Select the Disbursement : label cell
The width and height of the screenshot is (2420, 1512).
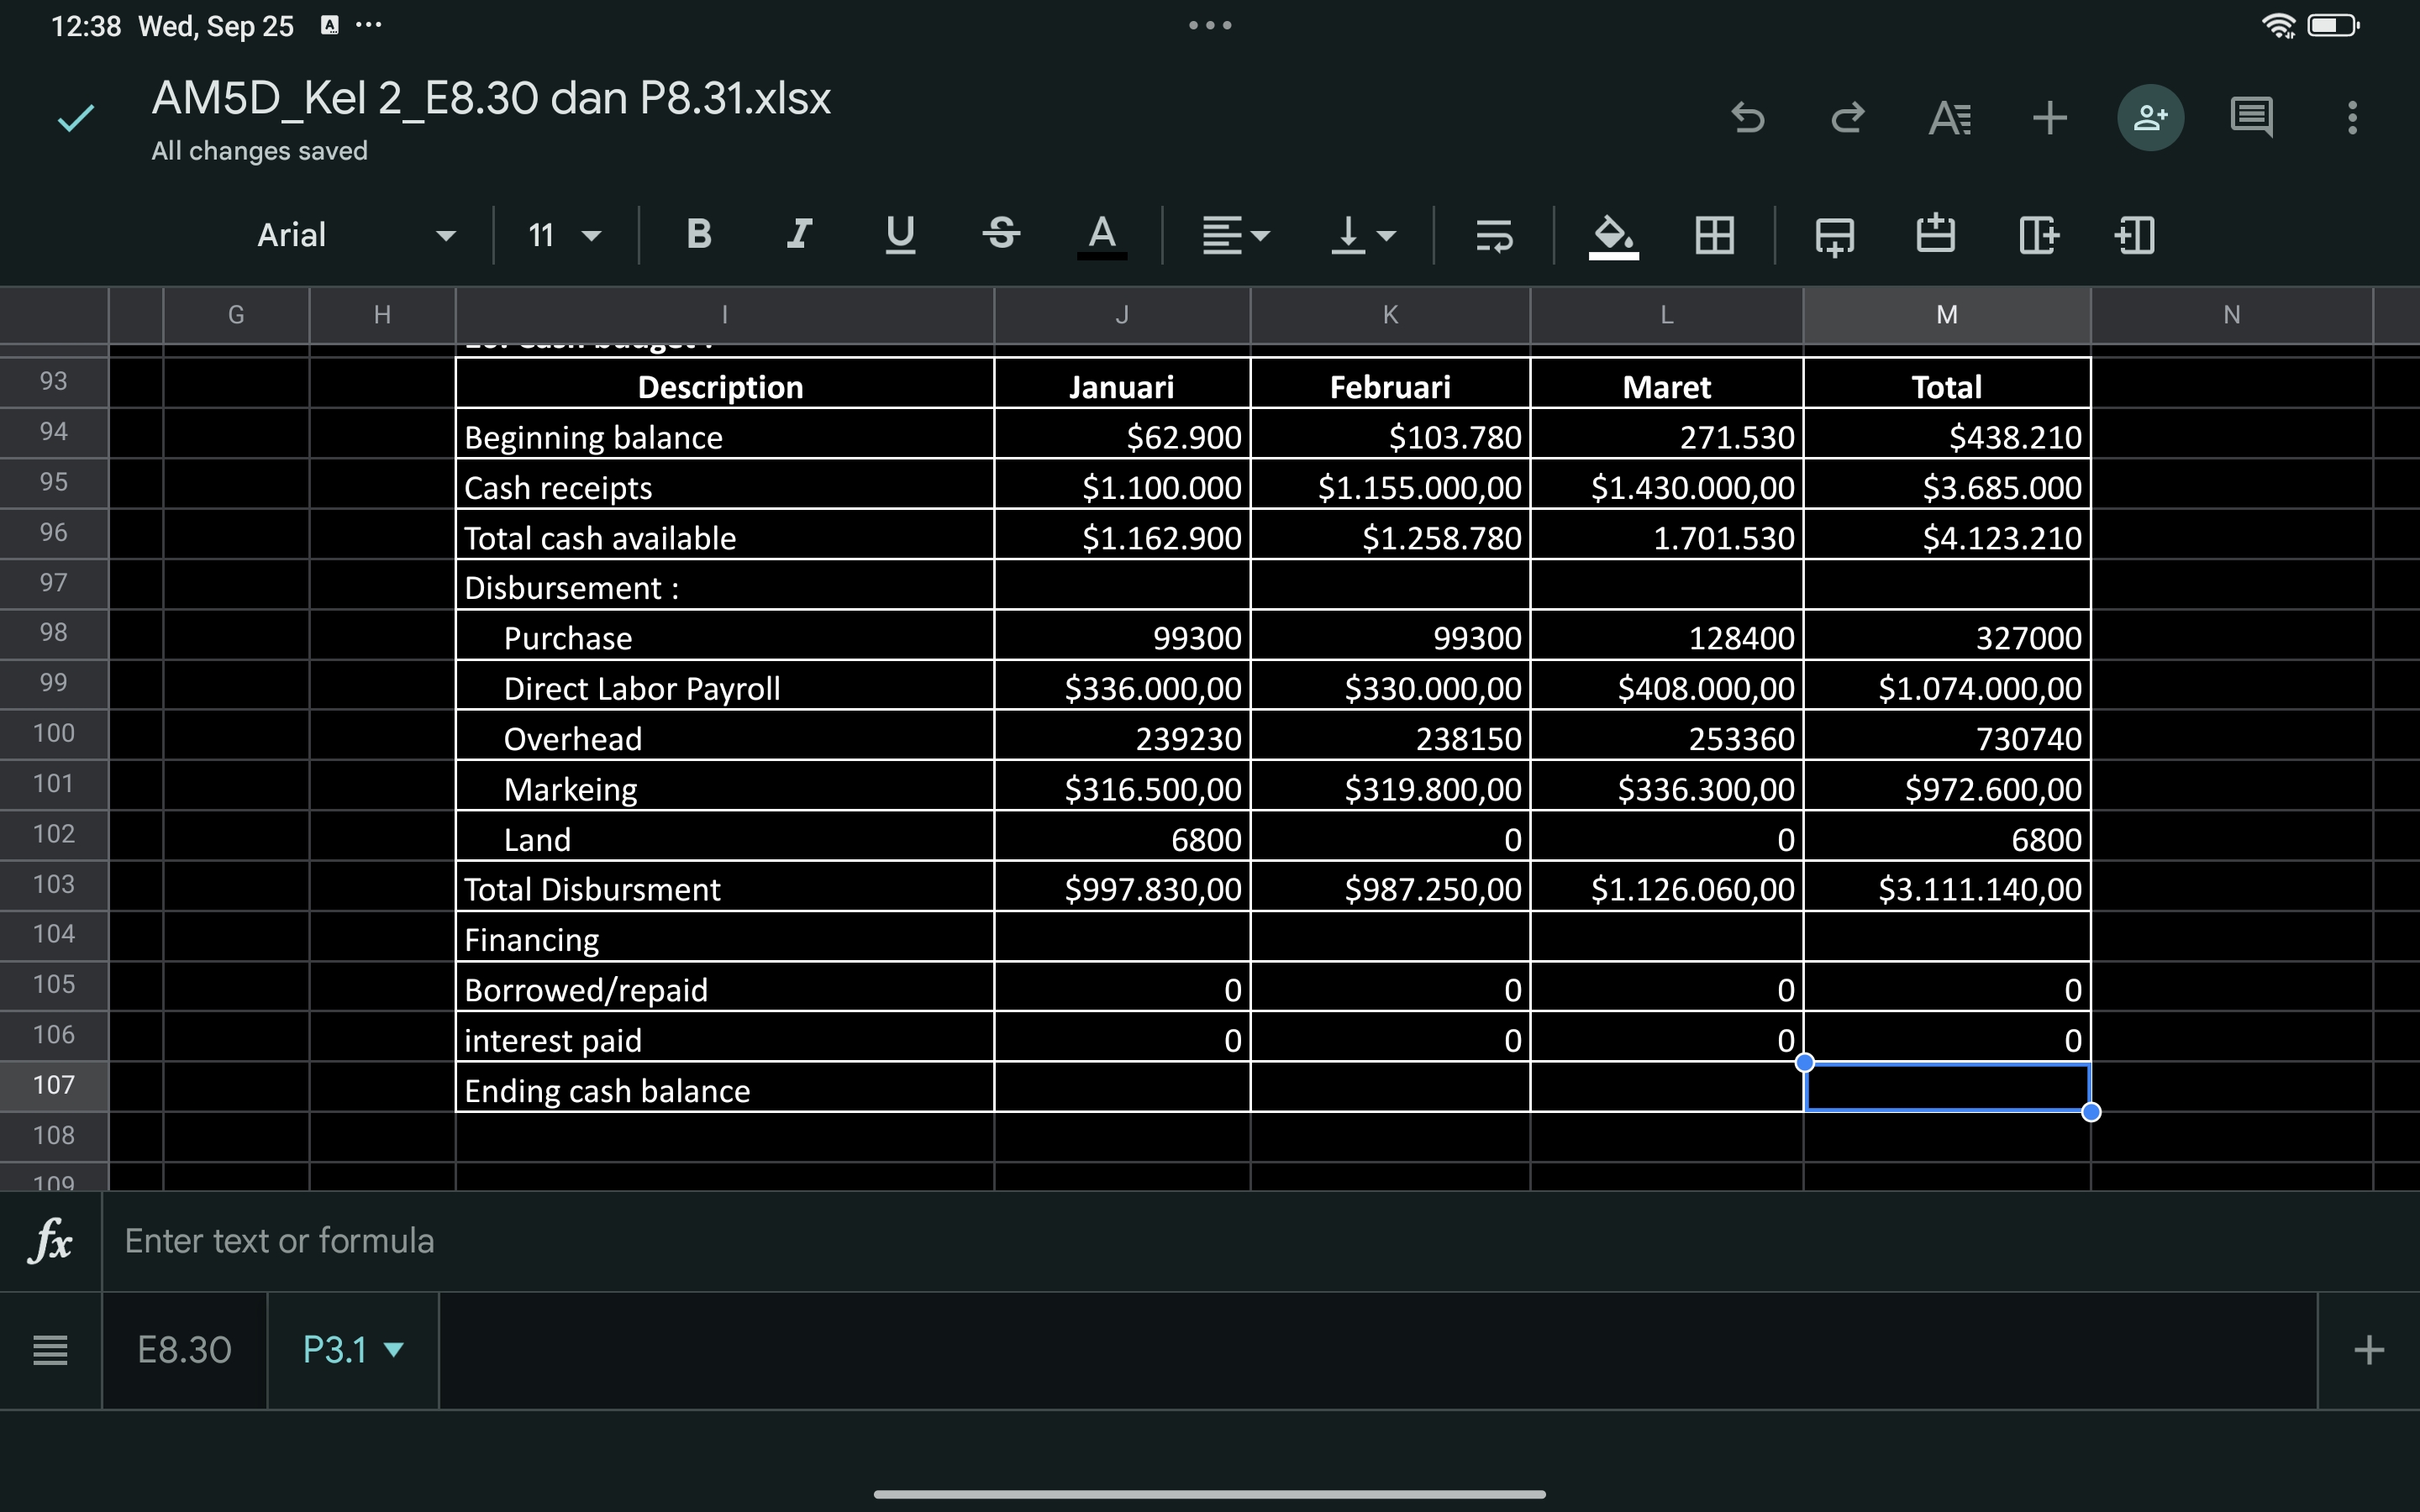pyautogui.click(x=724, y=586)
